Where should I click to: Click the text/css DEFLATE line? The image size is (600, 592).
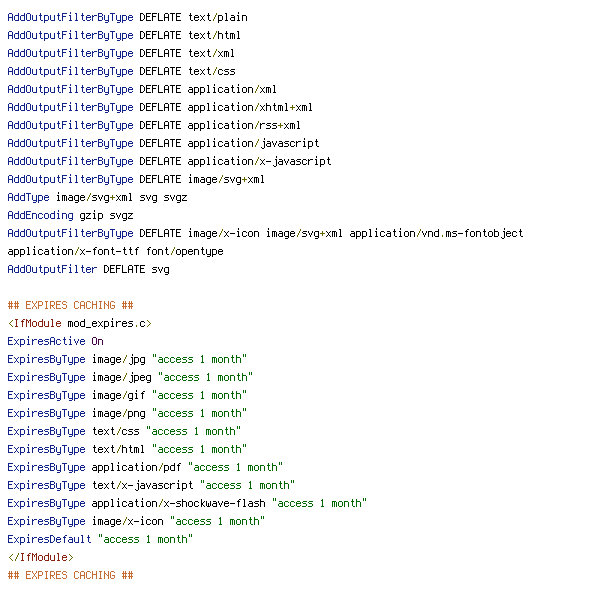[121, 72]
